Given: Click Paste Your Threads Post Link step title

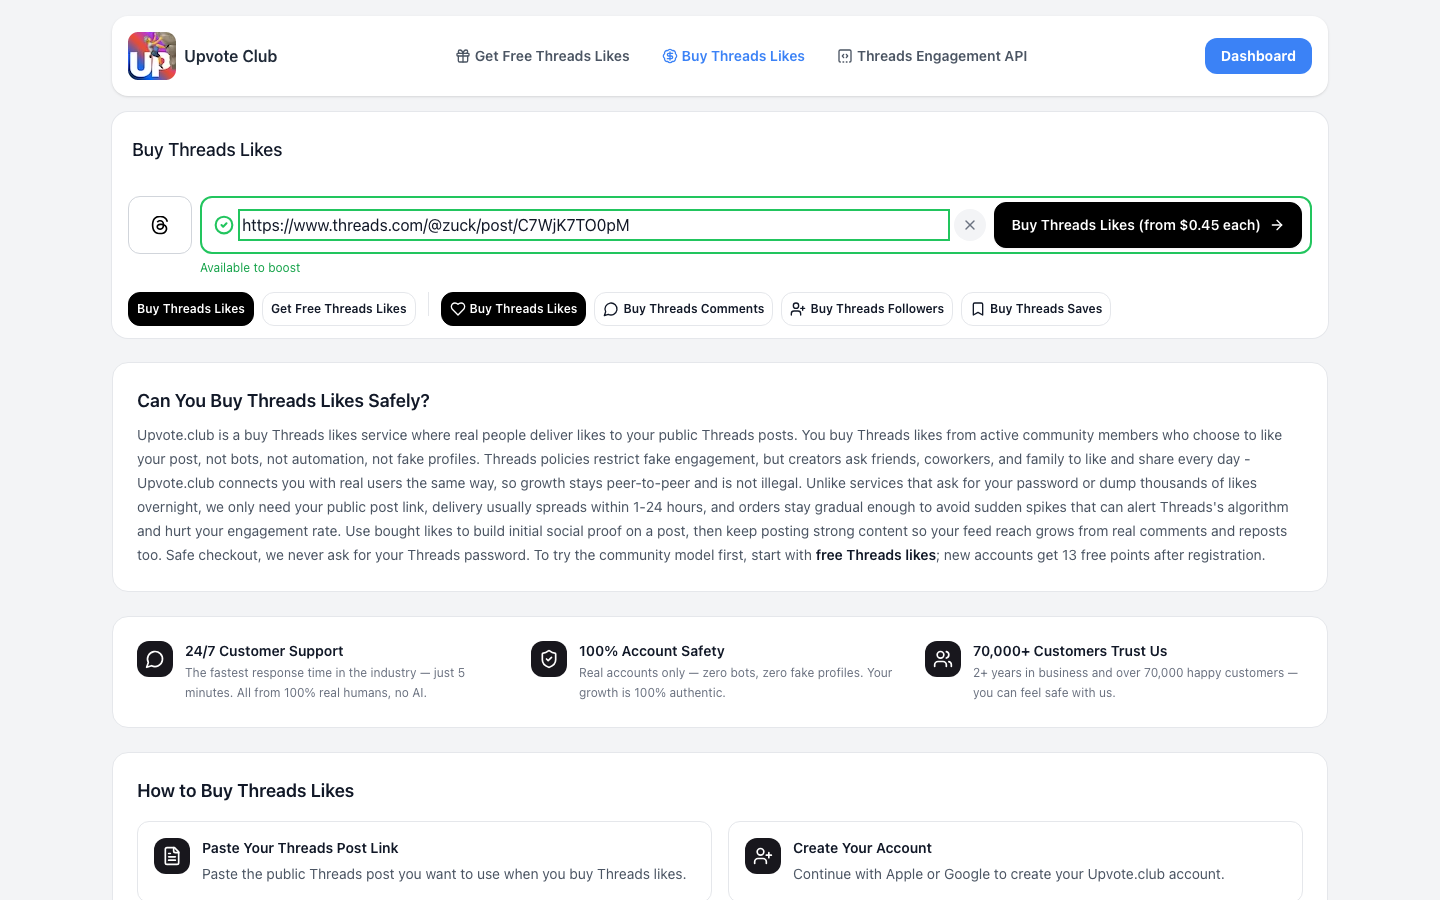Looking at the screenshot, I should [300, 848].
